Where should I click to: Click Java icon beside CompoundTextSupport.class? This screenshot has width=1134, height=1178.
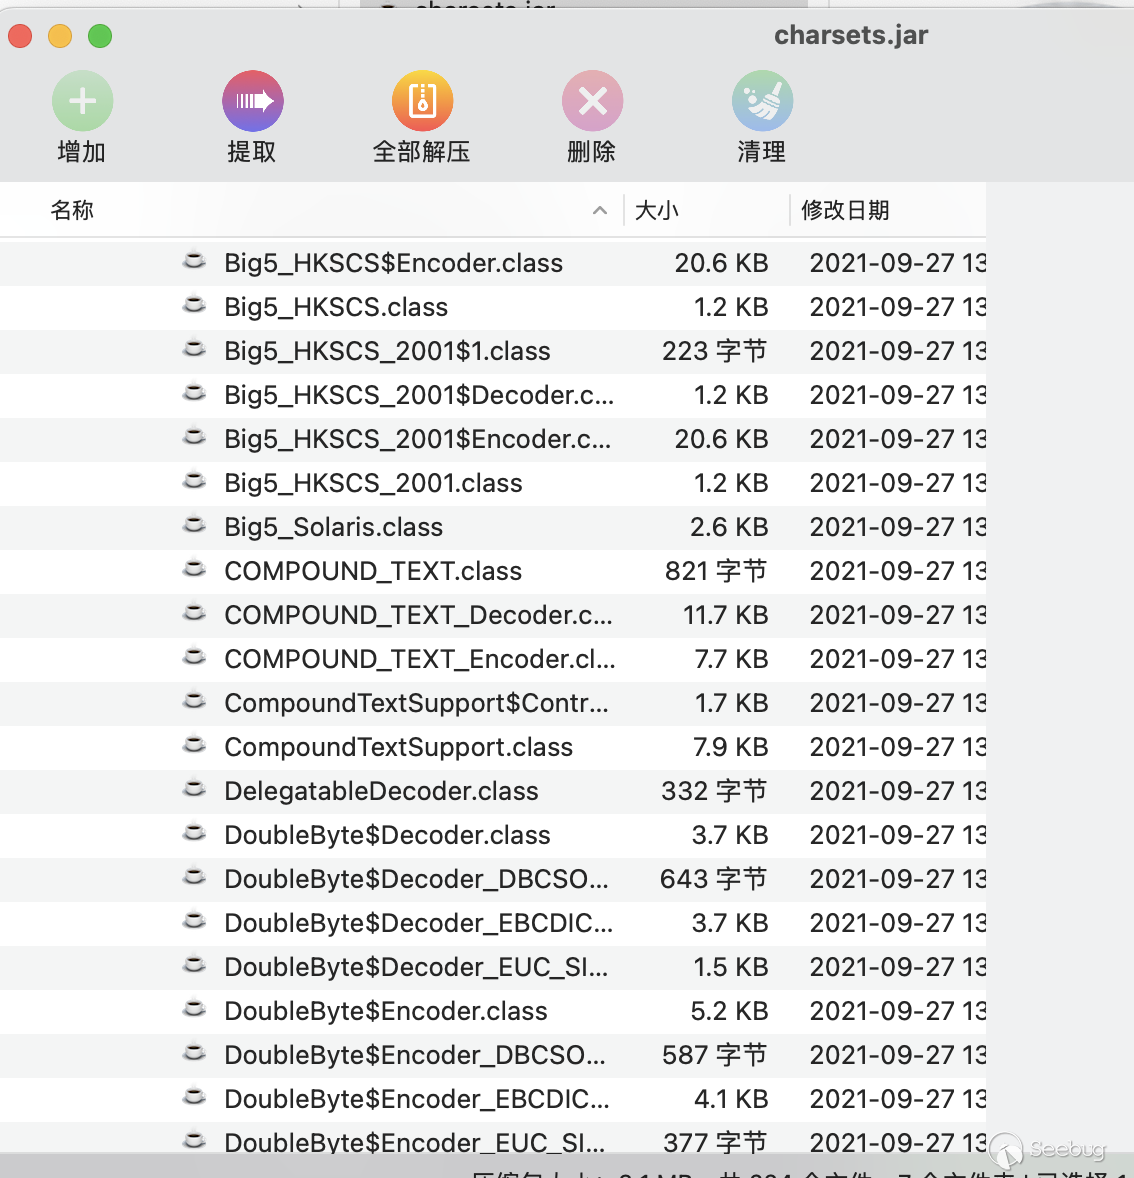click(x=195, y=744)
